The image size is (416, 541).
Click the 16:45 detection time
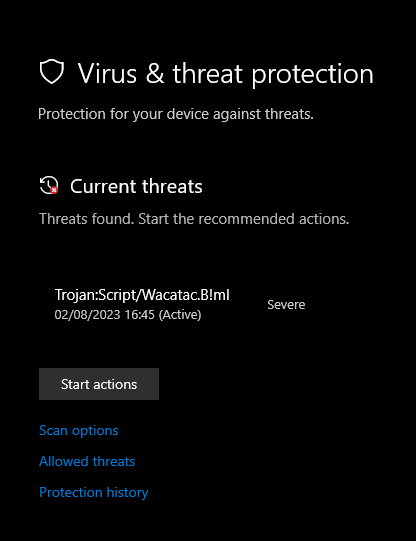140,315
